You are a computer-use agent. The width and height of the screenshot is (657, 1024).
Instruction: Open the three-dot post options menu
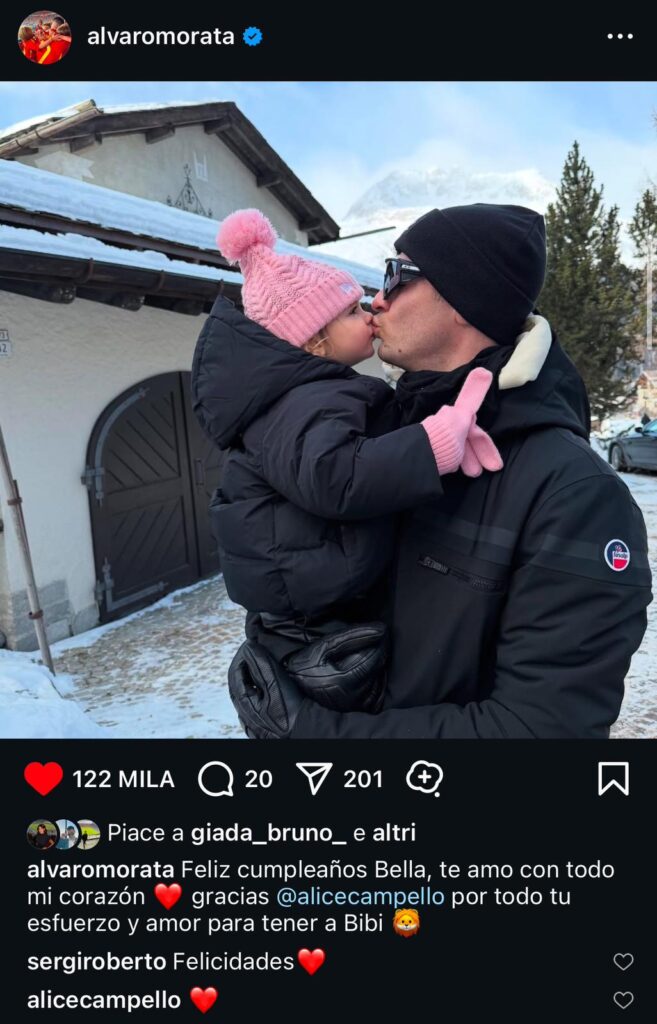click(619, 37)
